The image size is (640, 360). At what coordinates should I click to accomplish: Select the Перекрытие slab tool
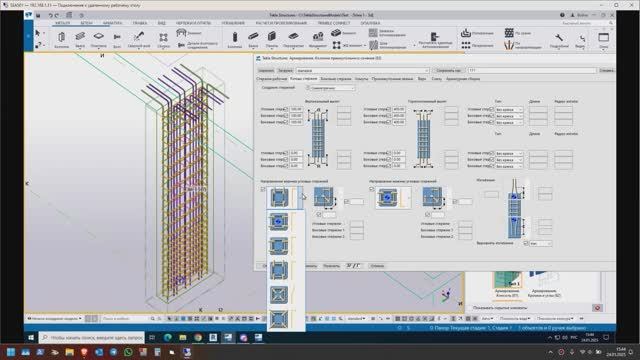pyautogui.click(x=293, y=40)
